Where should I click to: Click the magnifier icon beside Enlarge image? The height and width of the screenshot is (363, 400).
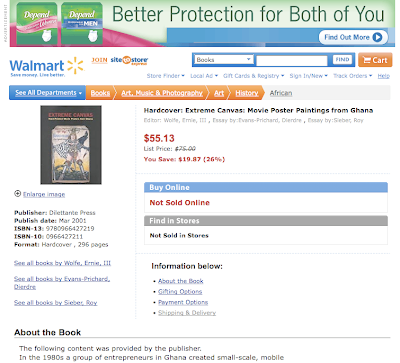[18, 194]
